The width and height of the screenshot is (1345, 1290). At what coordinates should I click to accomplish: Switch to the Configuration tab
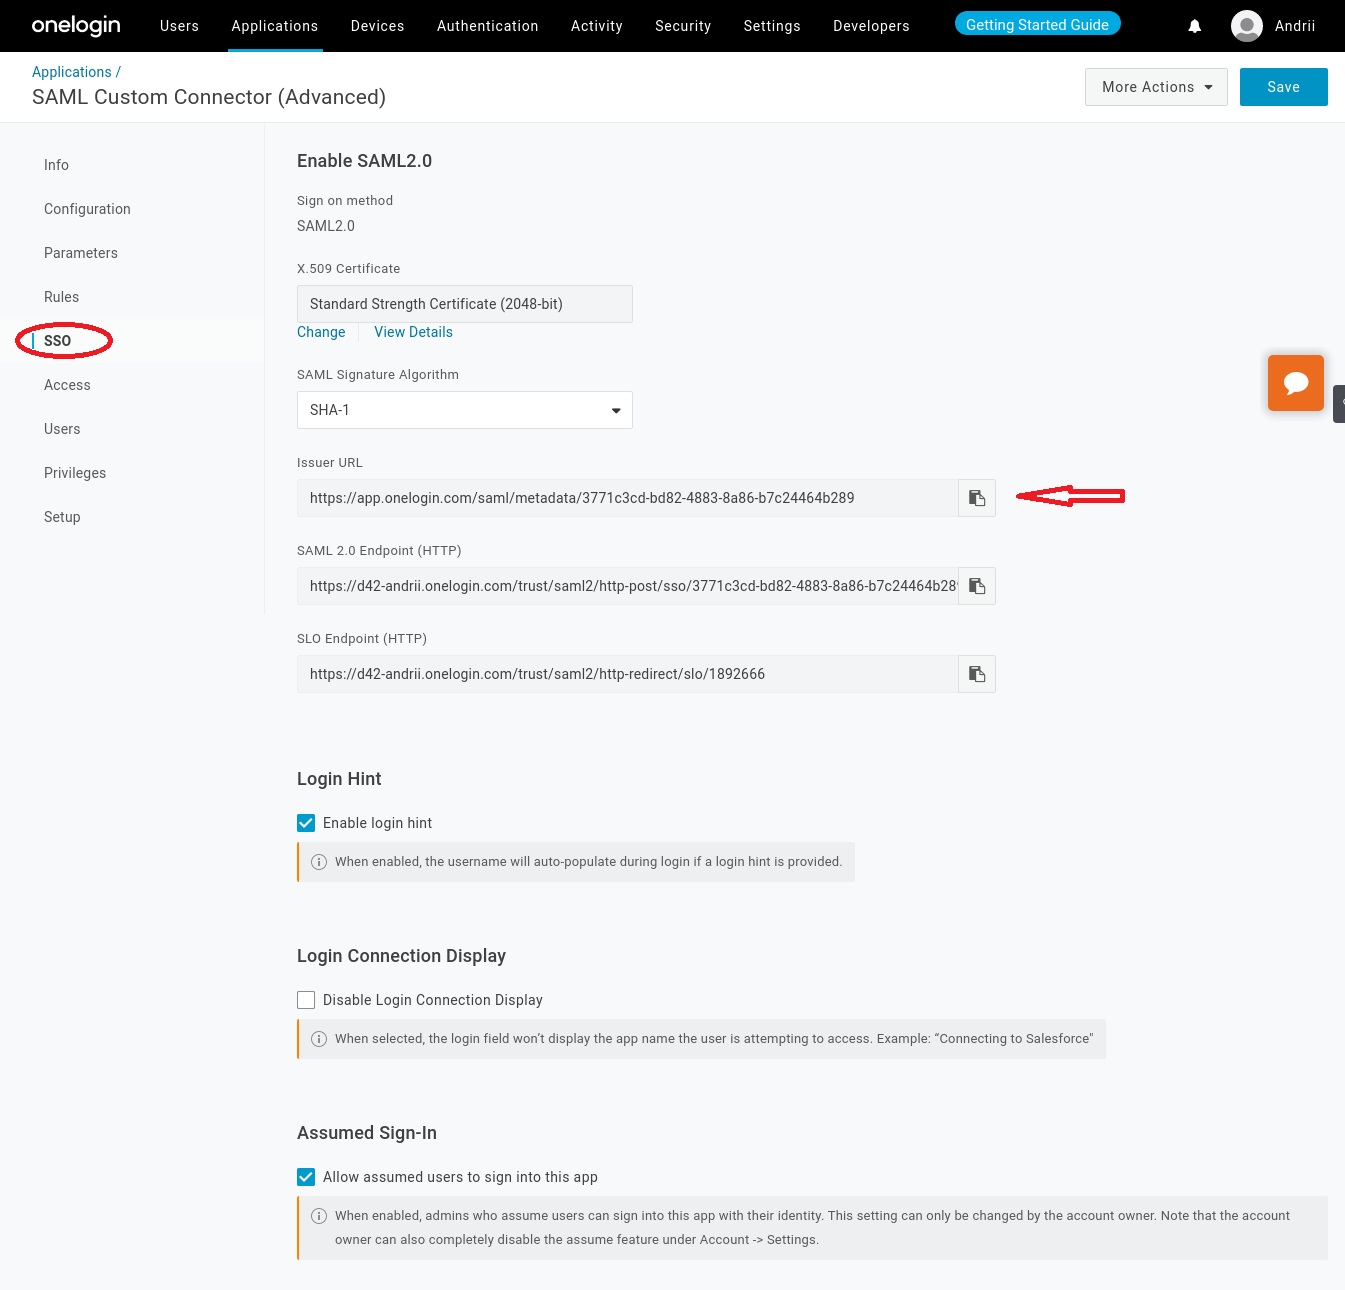point(87,209)
